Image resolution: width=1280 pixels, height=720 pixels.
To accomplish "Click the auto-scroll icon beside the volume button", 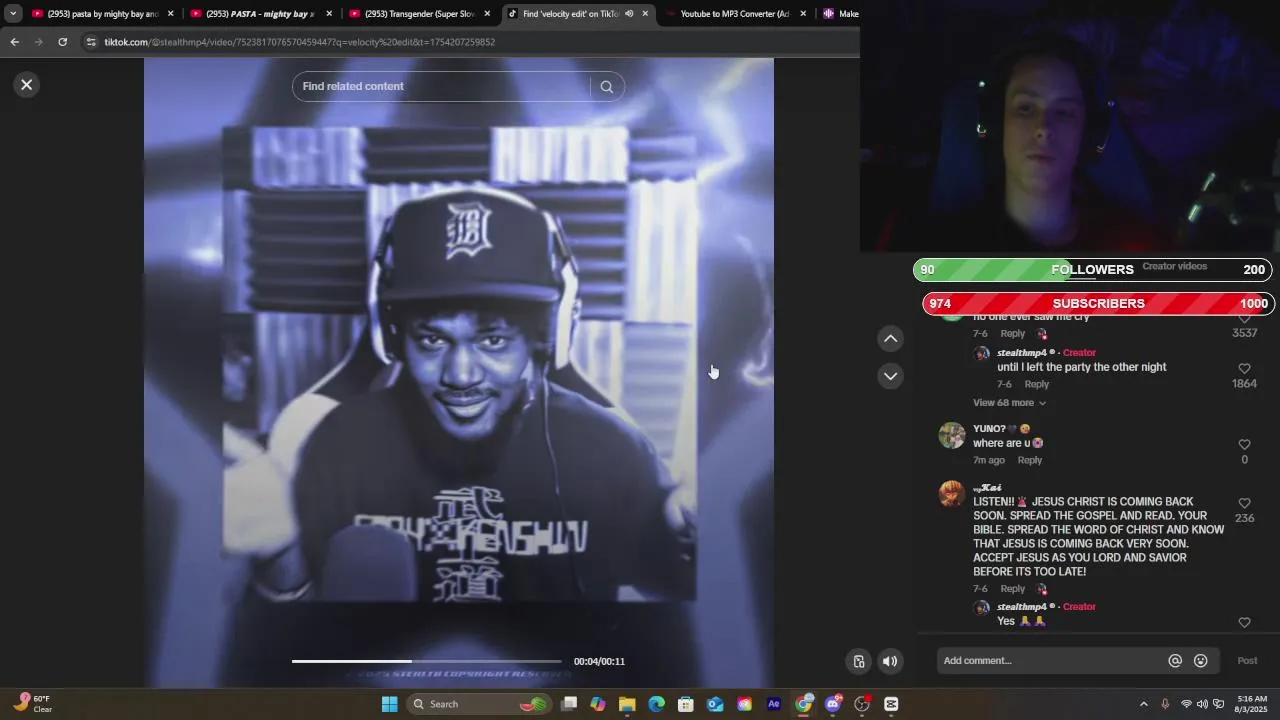I will coord(858,661).
